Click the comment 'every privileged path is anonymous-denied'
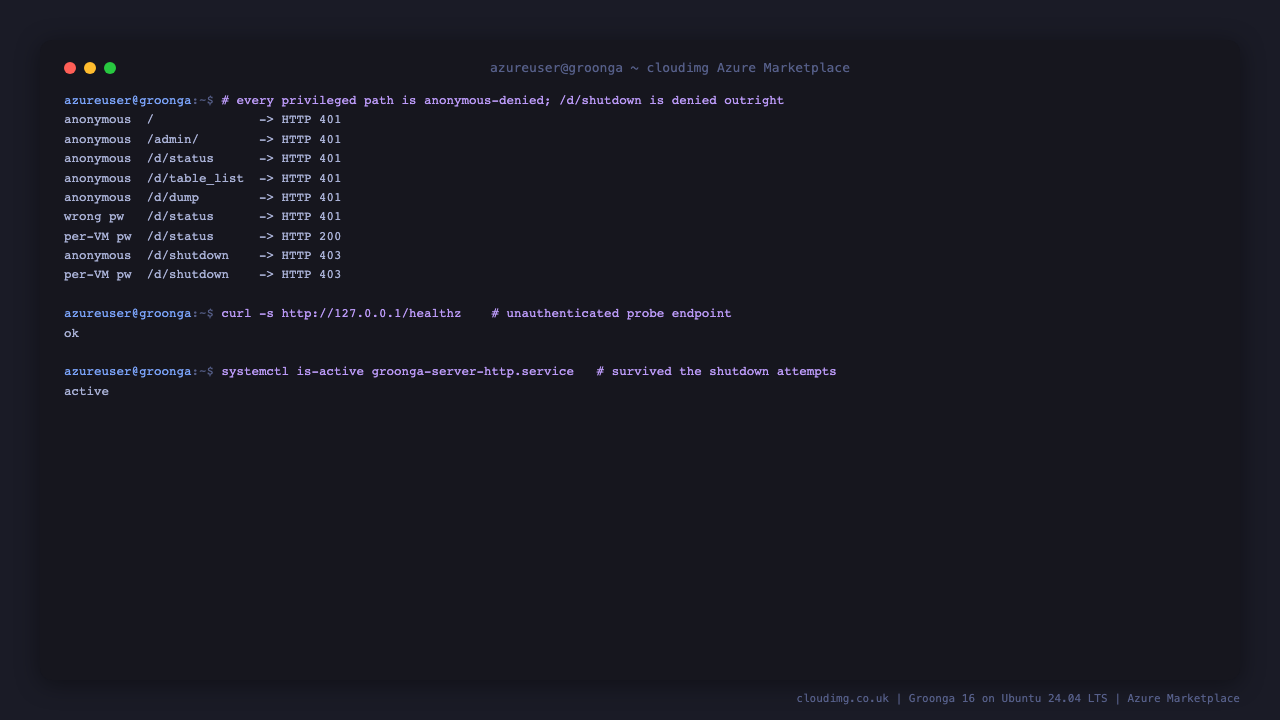The image size is (1280, 720). tap(392, 101)
